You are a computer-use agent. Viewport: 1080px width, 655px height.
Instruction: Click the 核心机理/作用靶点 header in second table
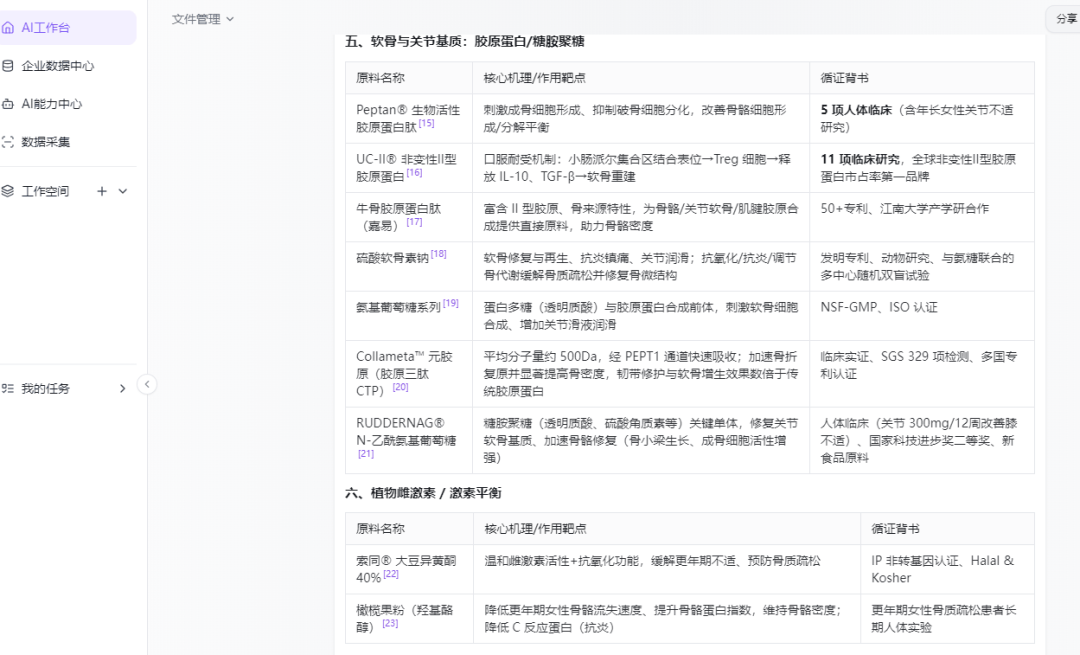(667, 529)
